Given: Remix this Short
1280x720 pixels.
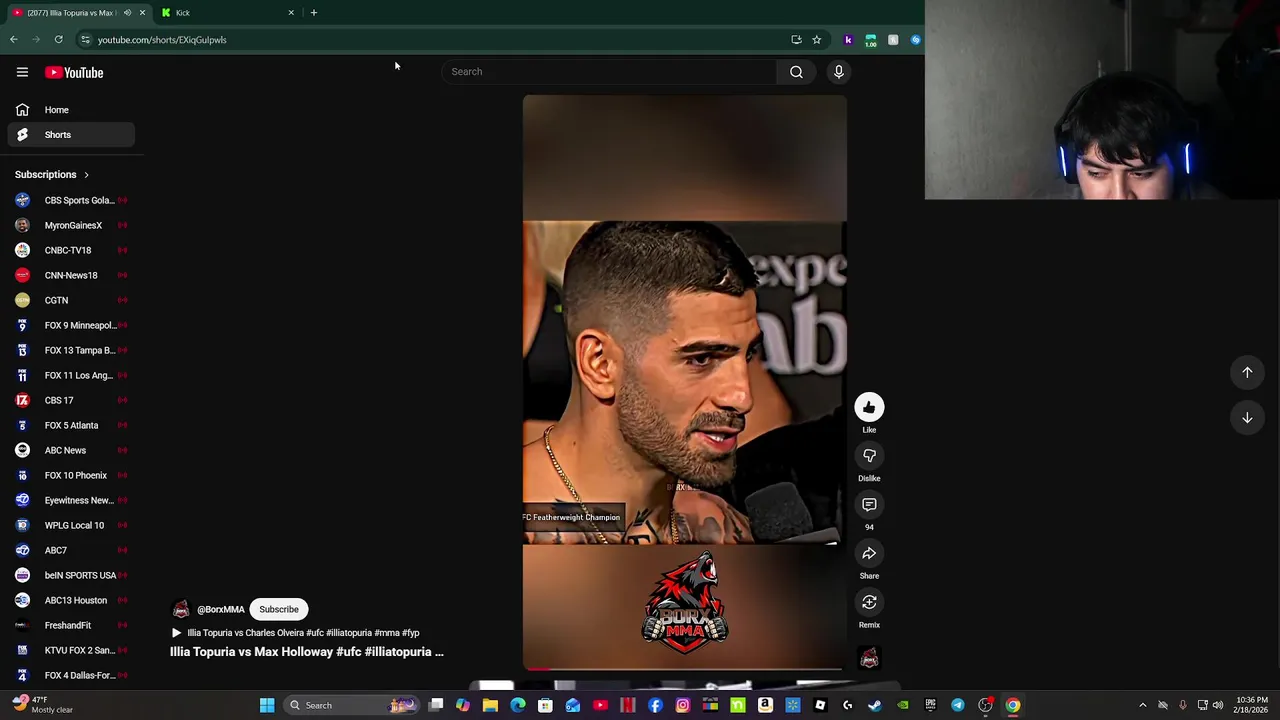Looking at the screenshot, I should tap(869, 602).
